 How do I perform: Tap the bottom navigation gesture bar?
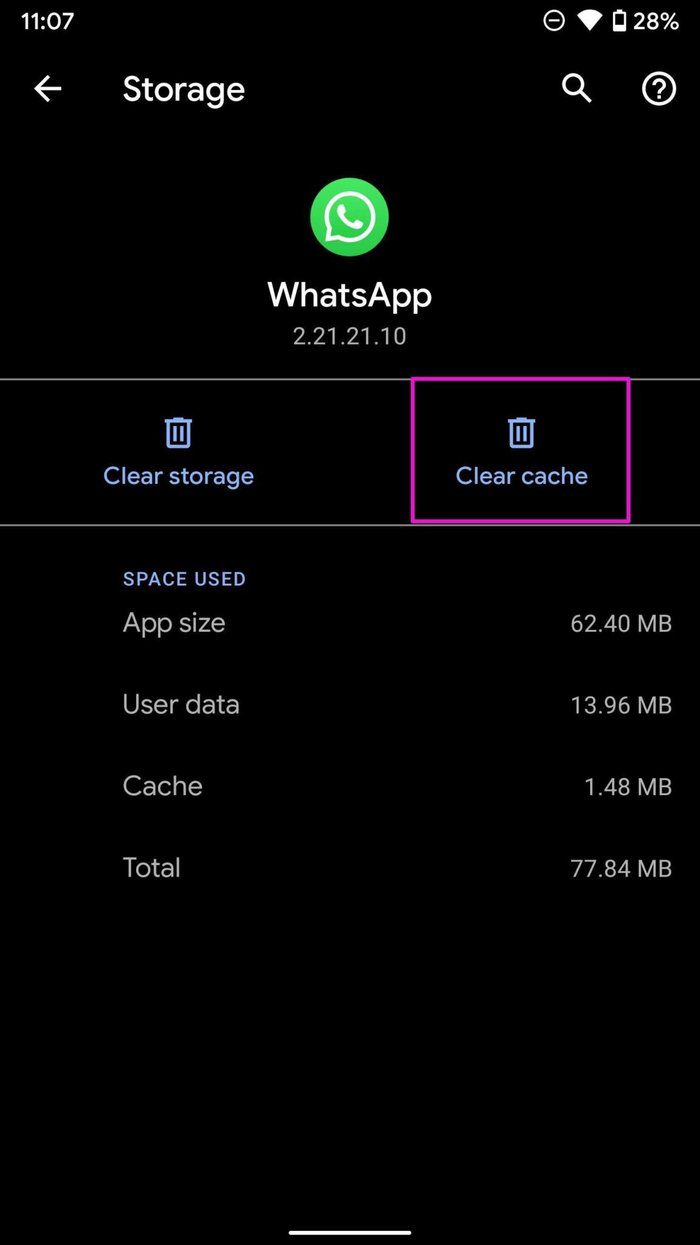(x=350, y=1232)
